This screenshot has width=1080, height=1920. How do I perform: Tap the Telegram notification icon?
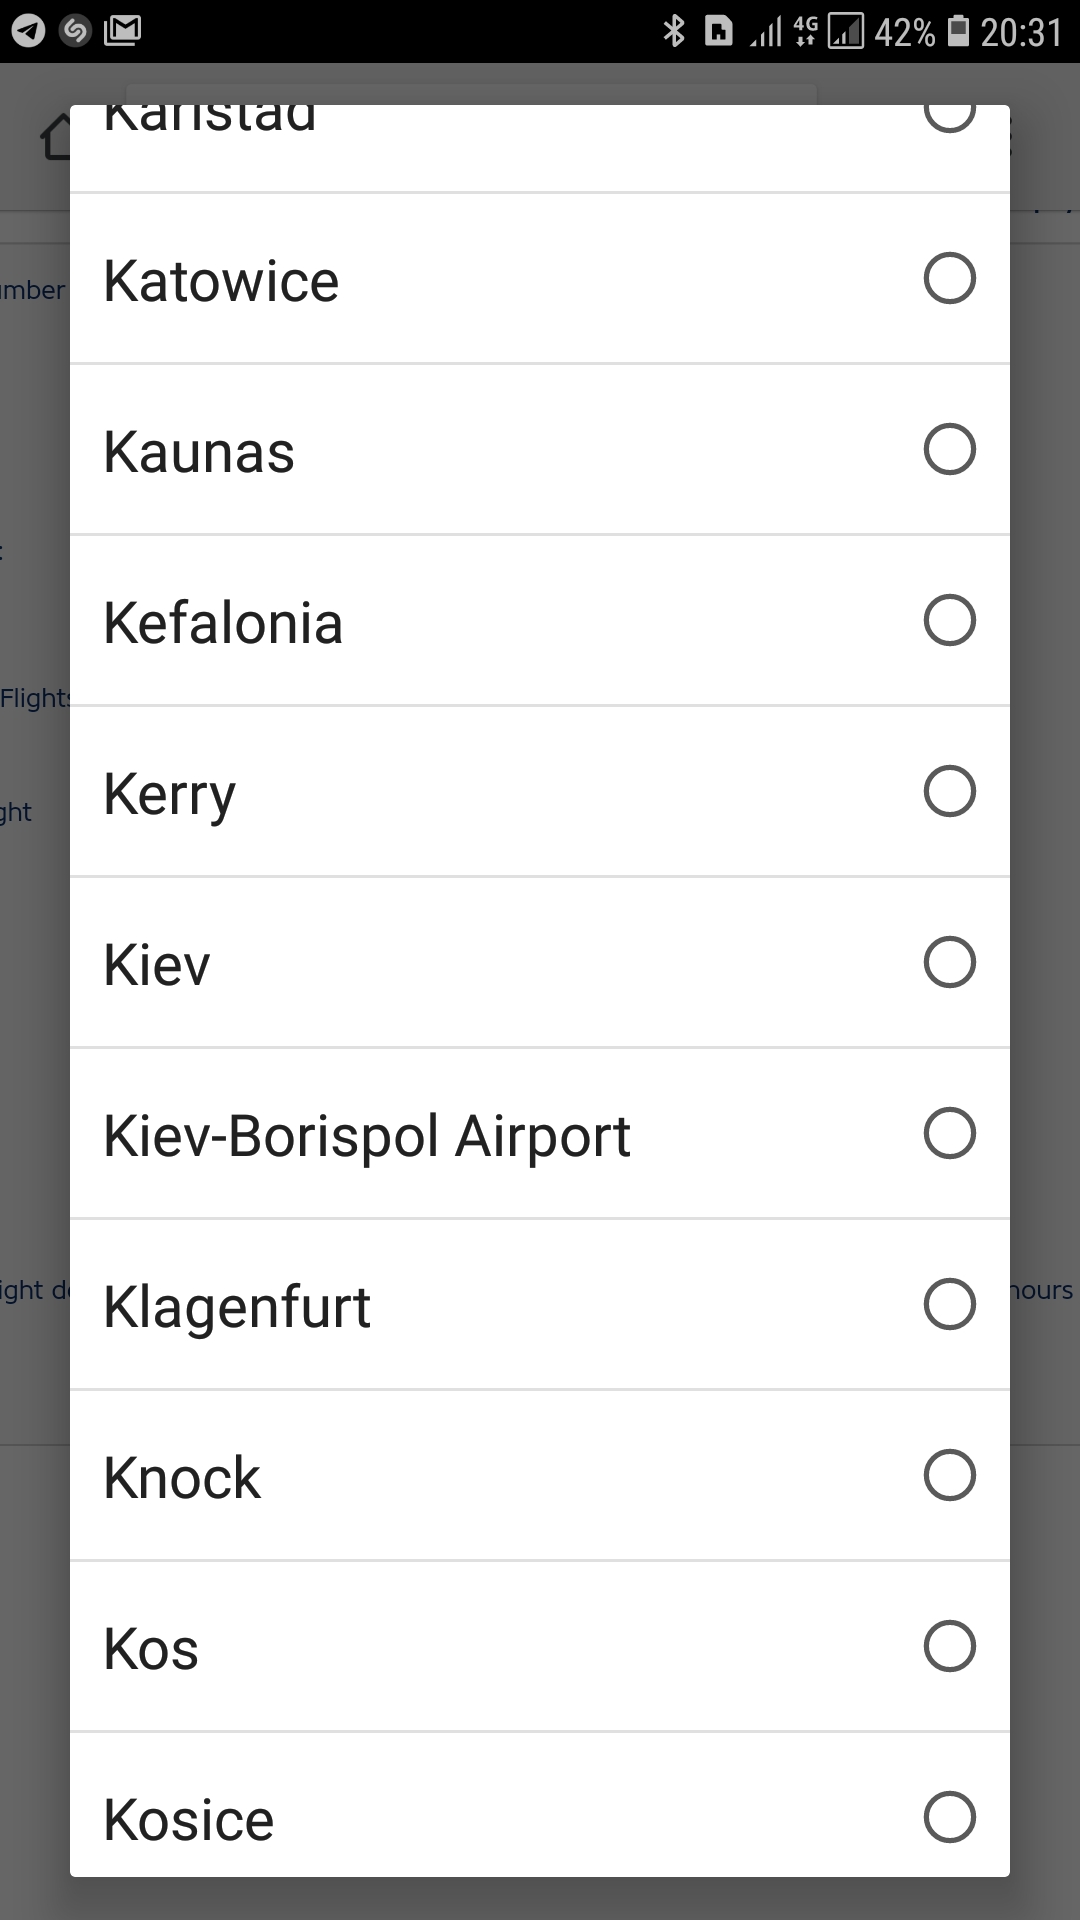[x=28, y=32]
